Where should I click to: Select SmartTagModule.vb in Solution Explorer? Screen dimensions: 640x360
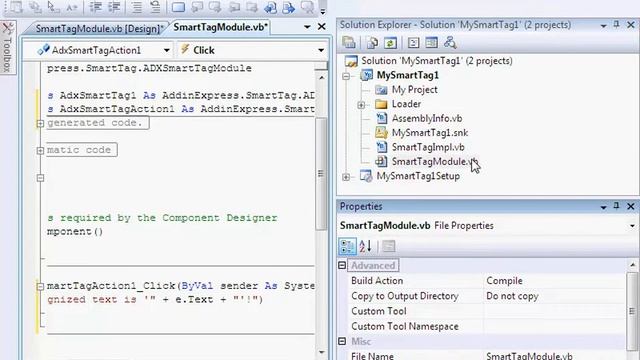(434, 162)
